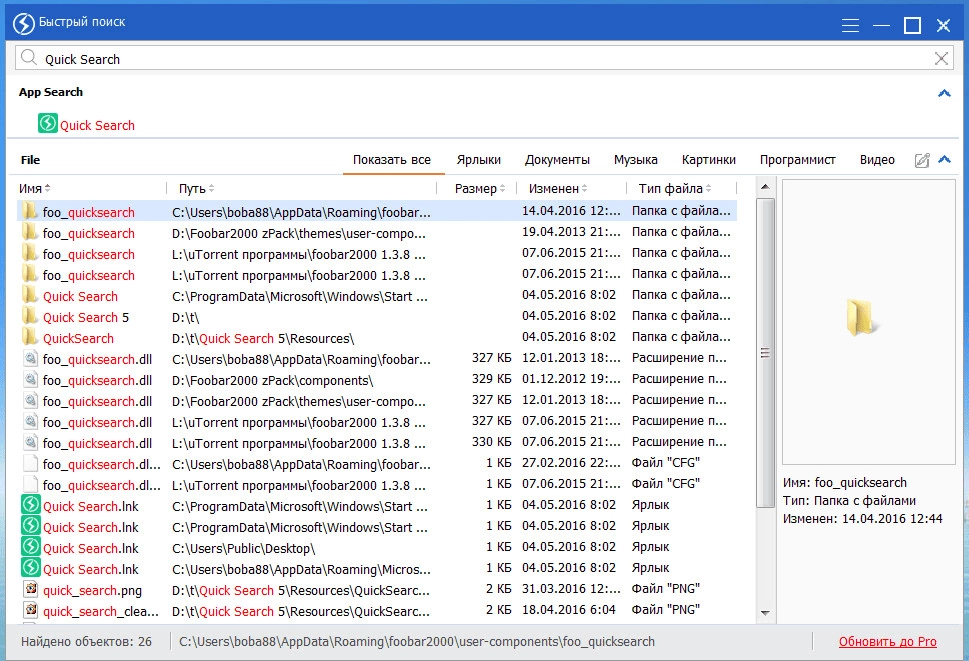Collapse the File section chevron
This screenshot has width=969, height=661.
pyautogui.click(x=944, y=159)
